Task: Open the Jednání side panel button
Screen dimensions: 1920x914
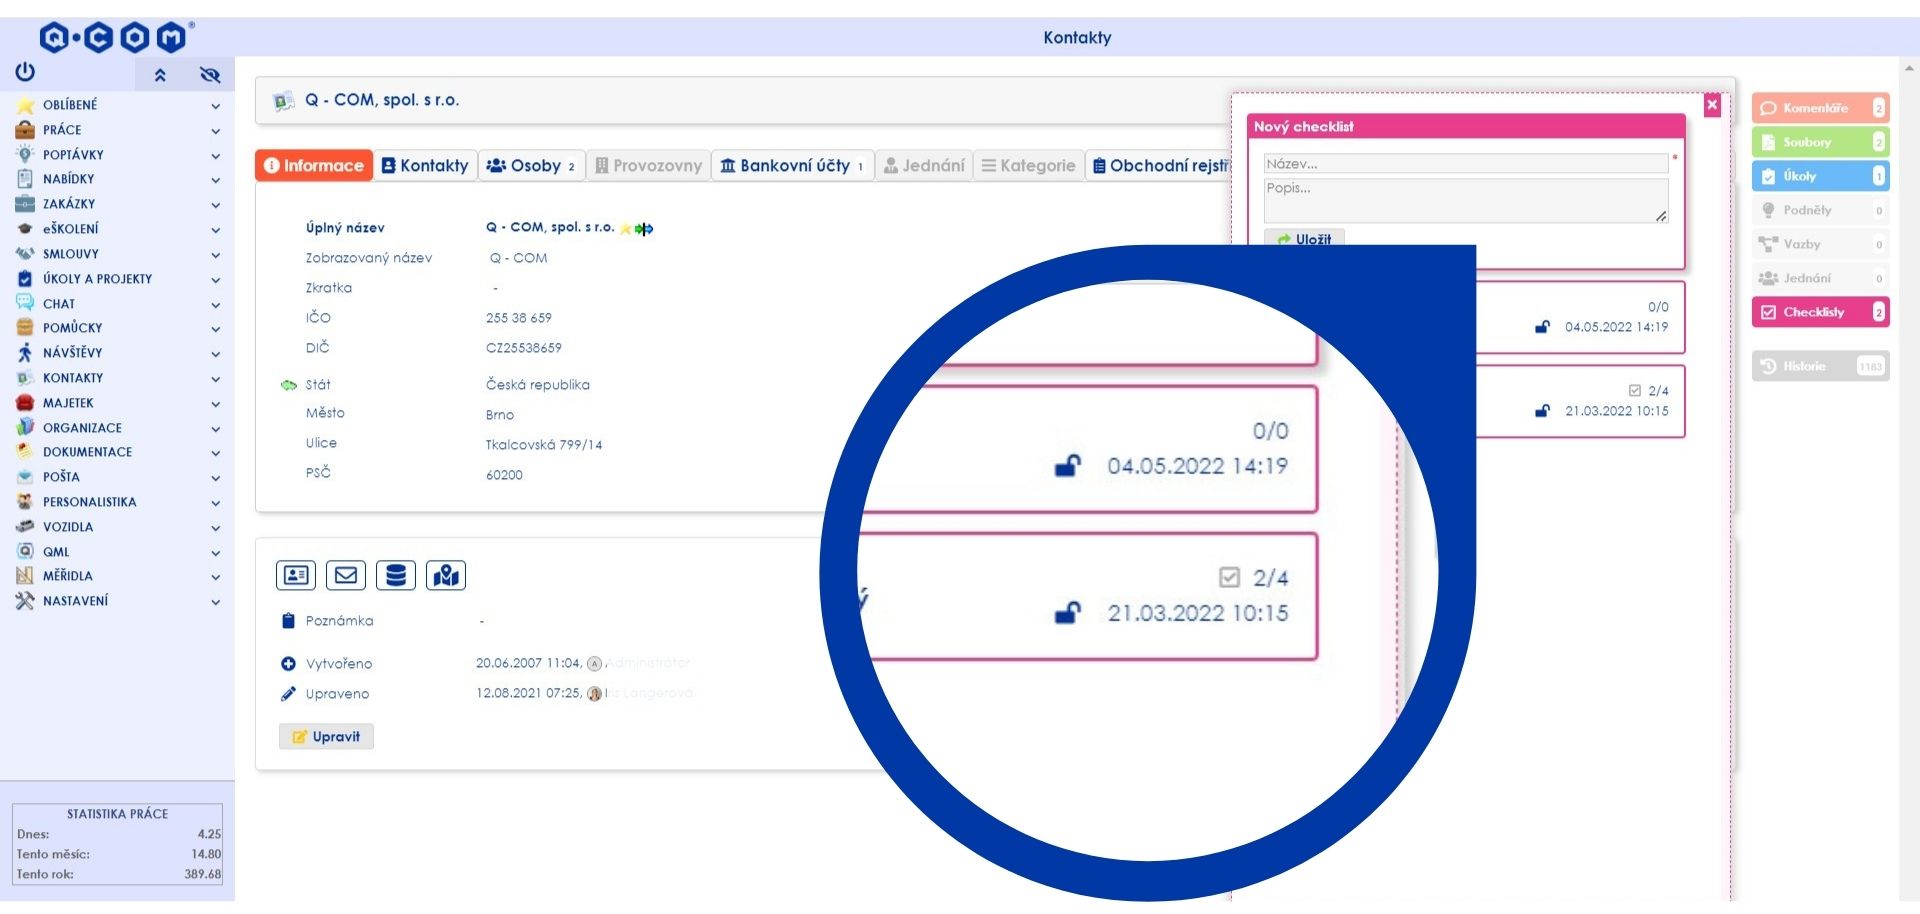Action: [x=1820, y=278]
